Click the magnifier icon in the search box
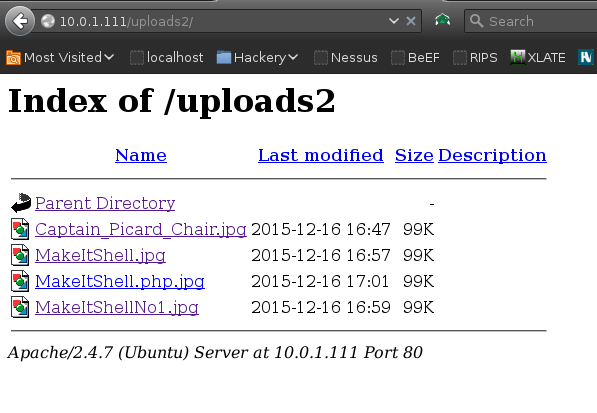The image size is (597, 413). tap(476, 21)
